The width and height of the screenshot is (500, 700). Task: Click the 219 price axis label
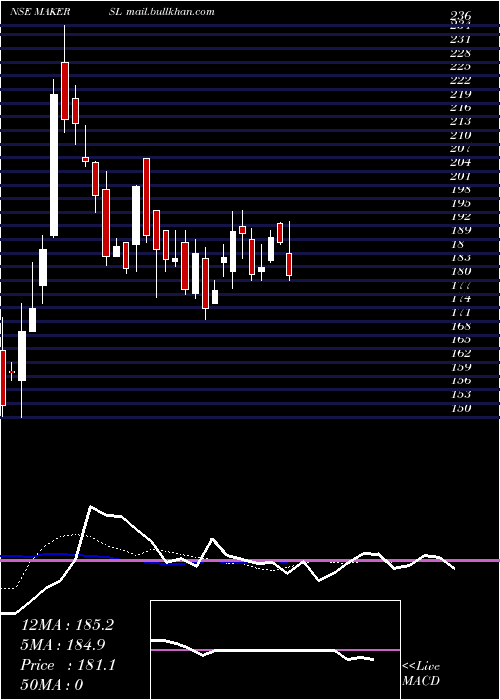461,94
